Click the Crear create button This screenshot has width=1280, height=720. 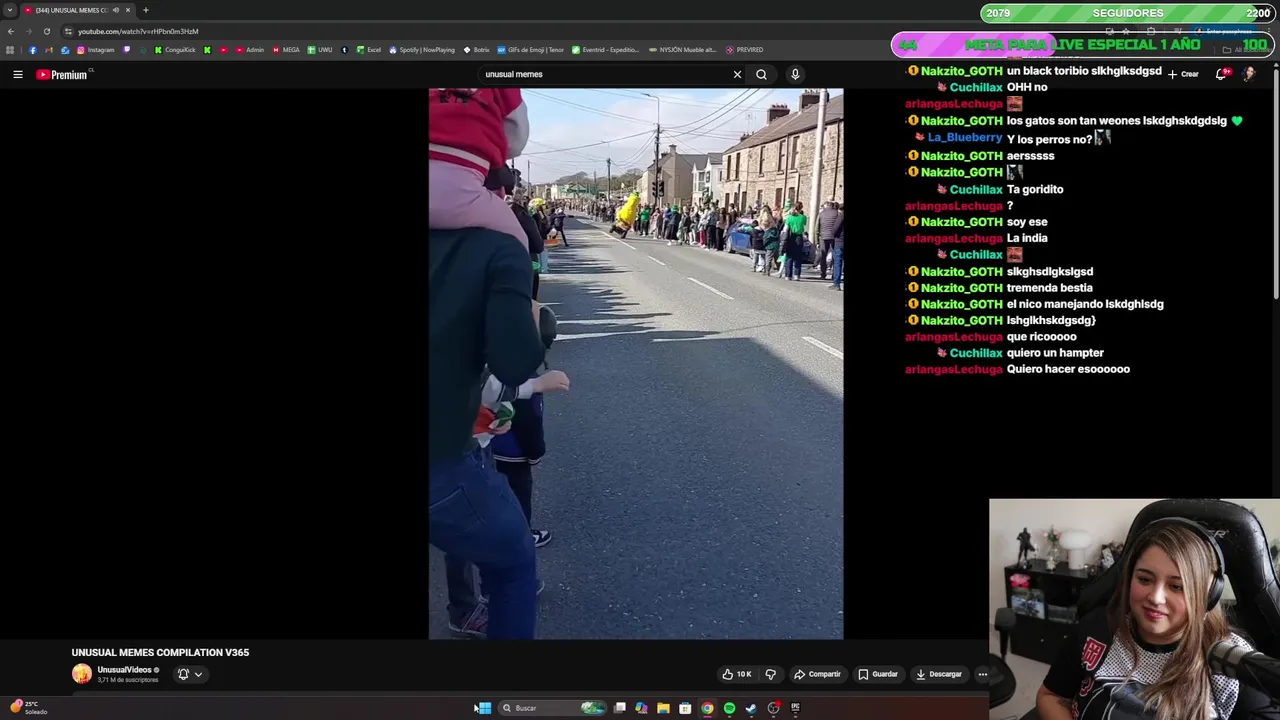tap(1183, 74)
